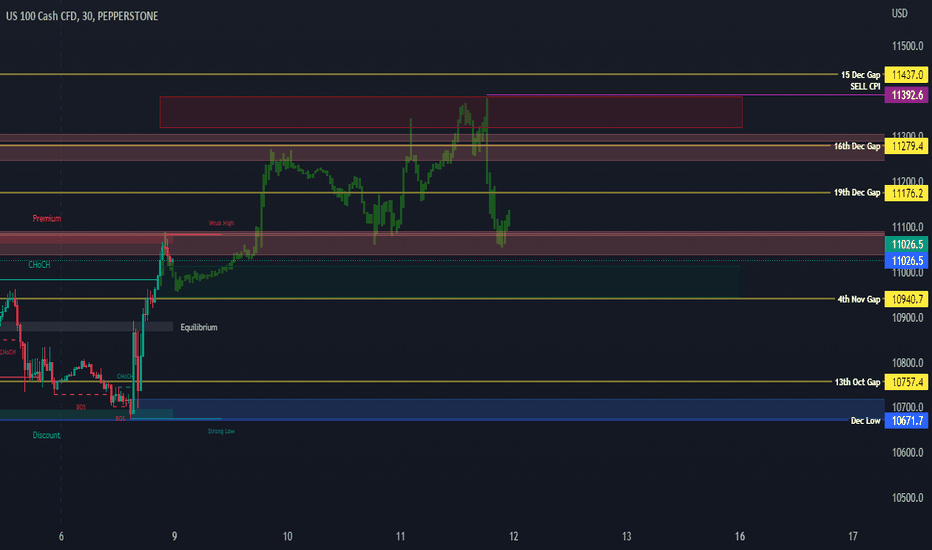Click date 6 on the time axis

pyautogui.click(x=61, y=536)
